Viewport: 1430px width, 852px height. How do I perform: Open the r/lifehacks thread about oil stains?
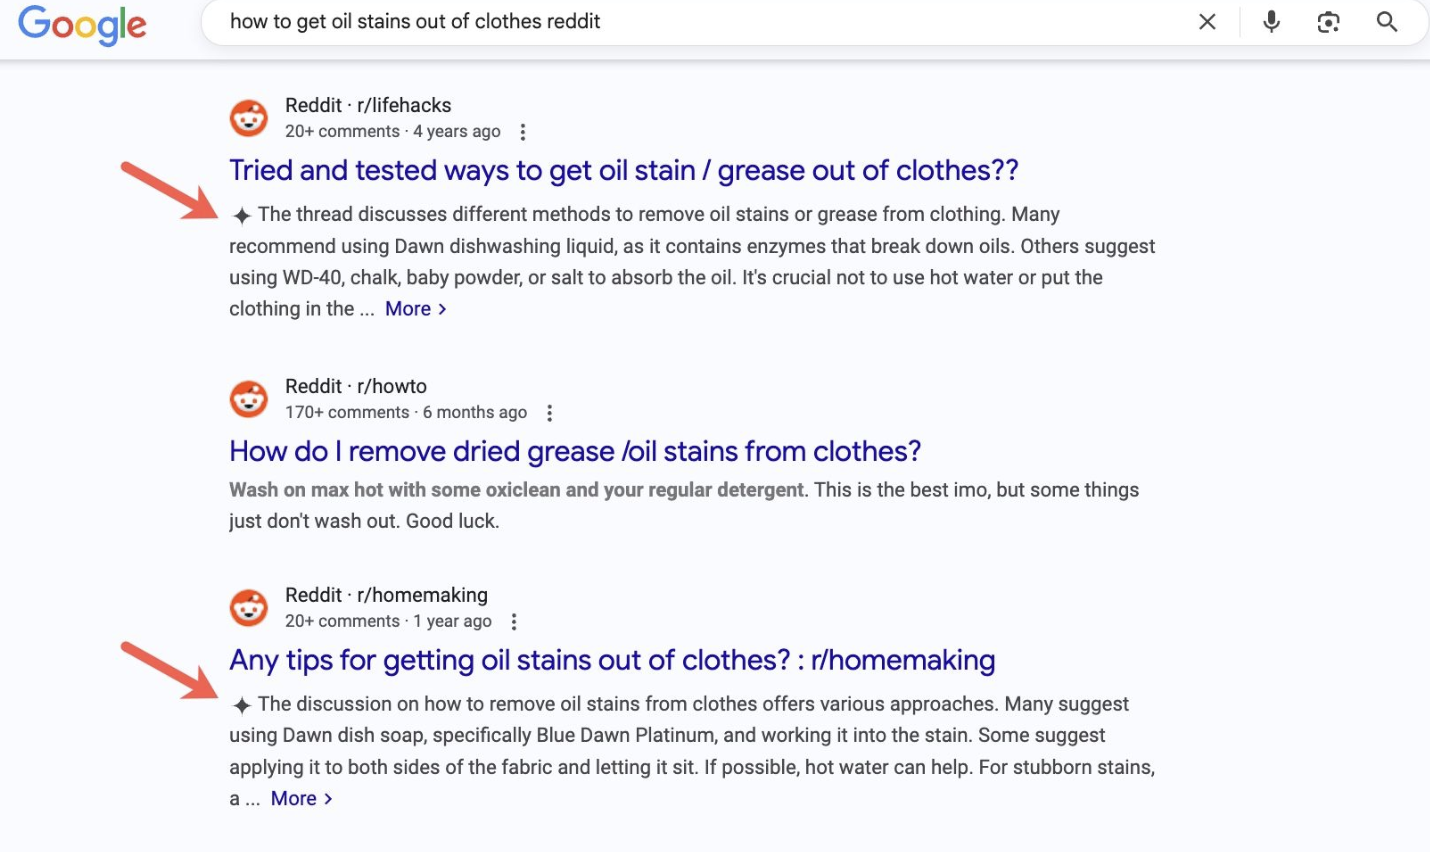623,170
